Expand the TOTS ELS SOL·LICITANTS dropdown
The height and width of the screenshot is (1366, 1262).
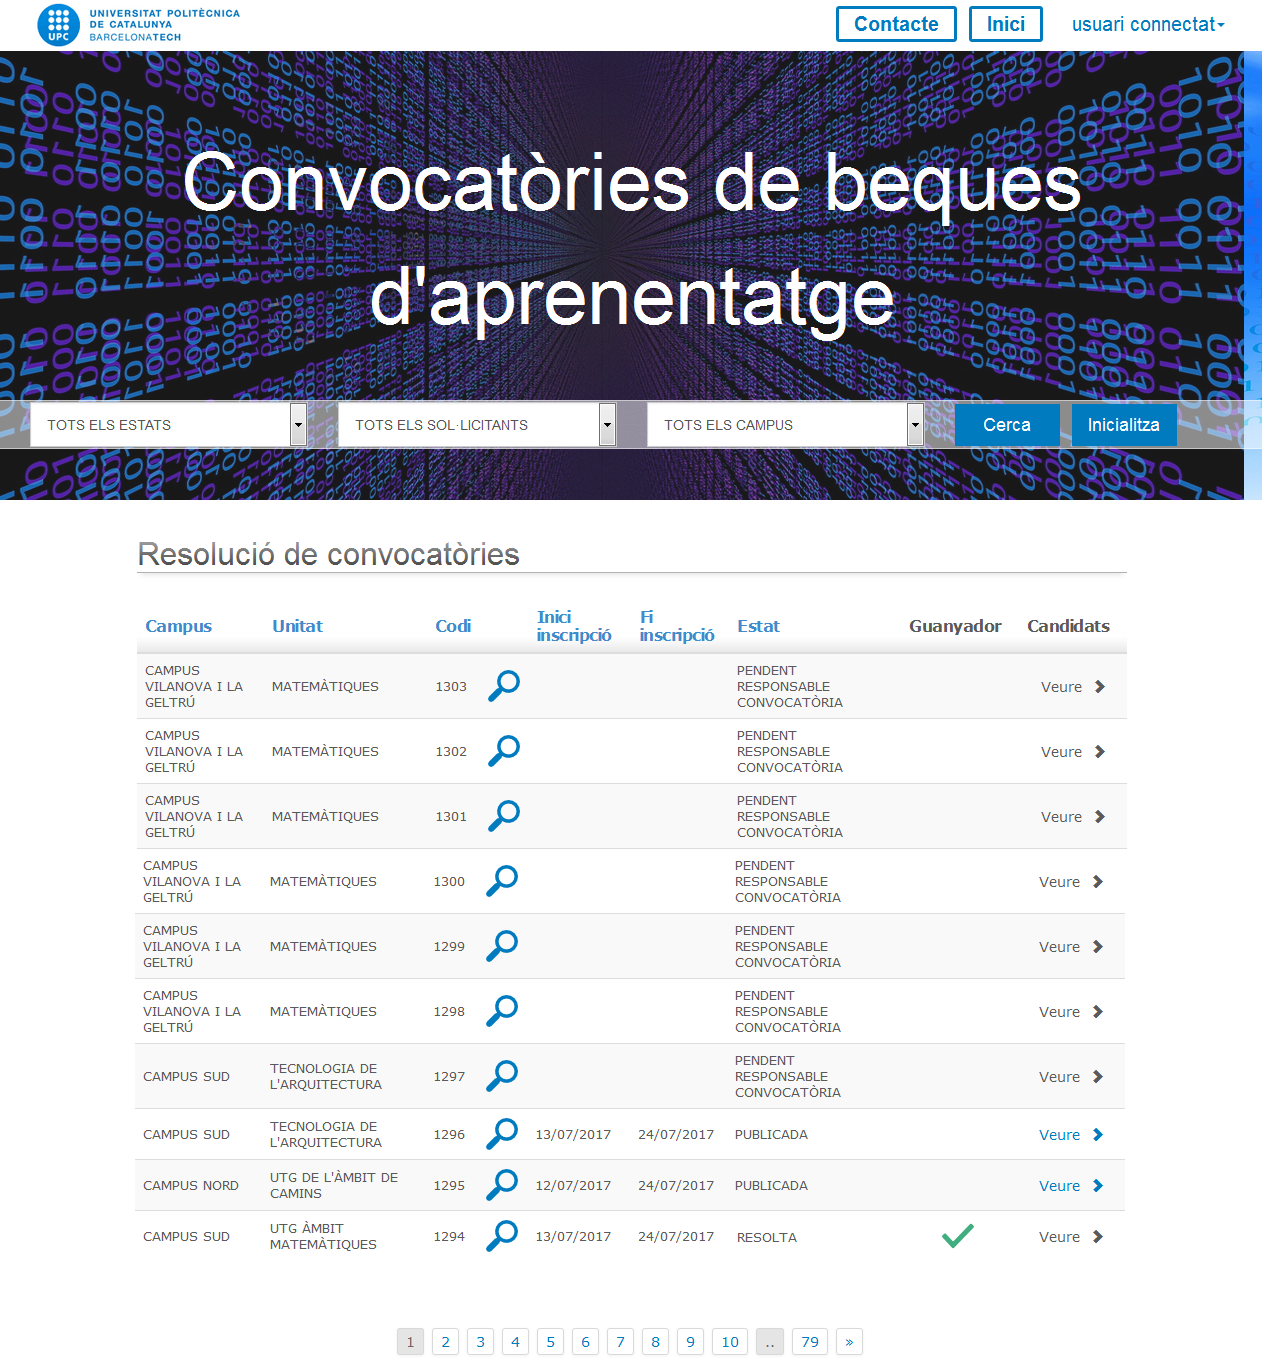point(476,425)
